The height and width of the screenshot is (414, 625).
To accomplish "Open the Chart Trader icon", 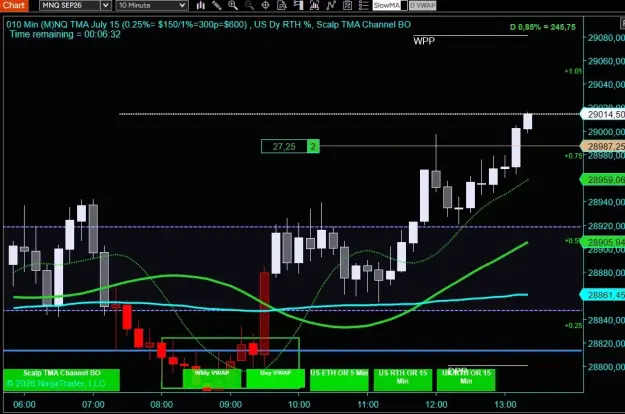I will point(298,6).
